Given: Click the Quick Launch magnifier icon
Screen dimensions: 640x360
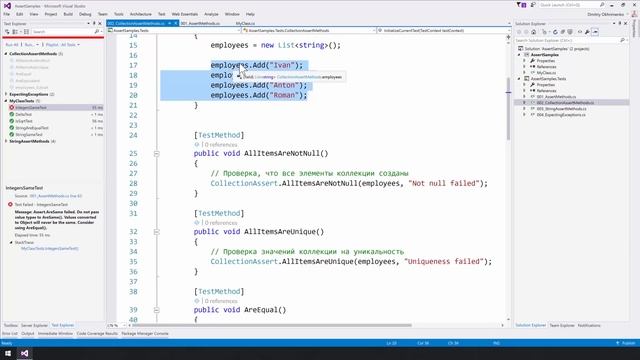Looking at the screenshot, I should [602, 5].
